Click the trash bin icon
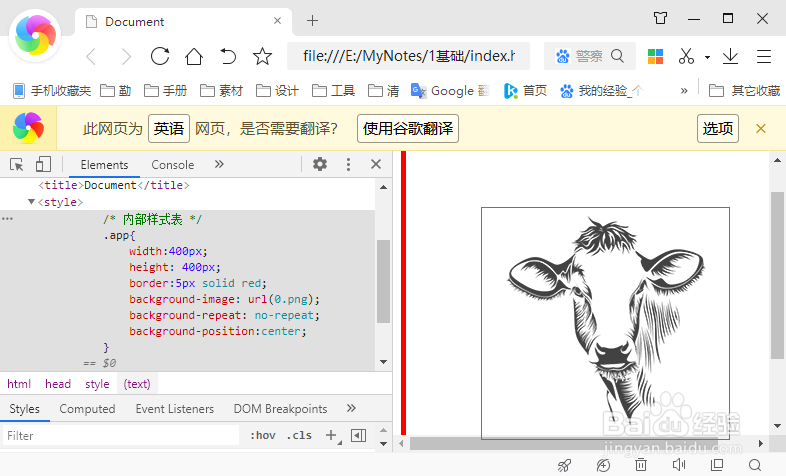The height and width of the screenshot is (476, 786). 641,465
